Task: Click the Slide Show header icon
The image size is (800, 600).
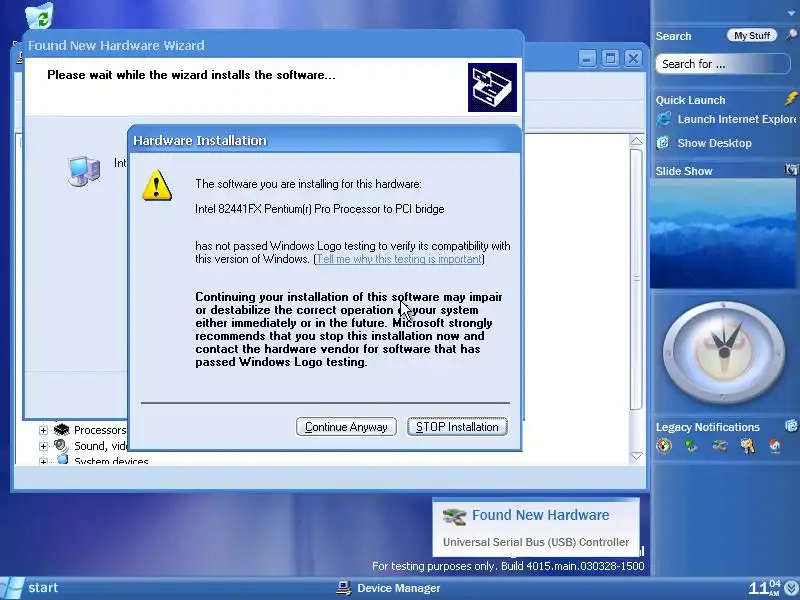Action: (x=791, y=170)
